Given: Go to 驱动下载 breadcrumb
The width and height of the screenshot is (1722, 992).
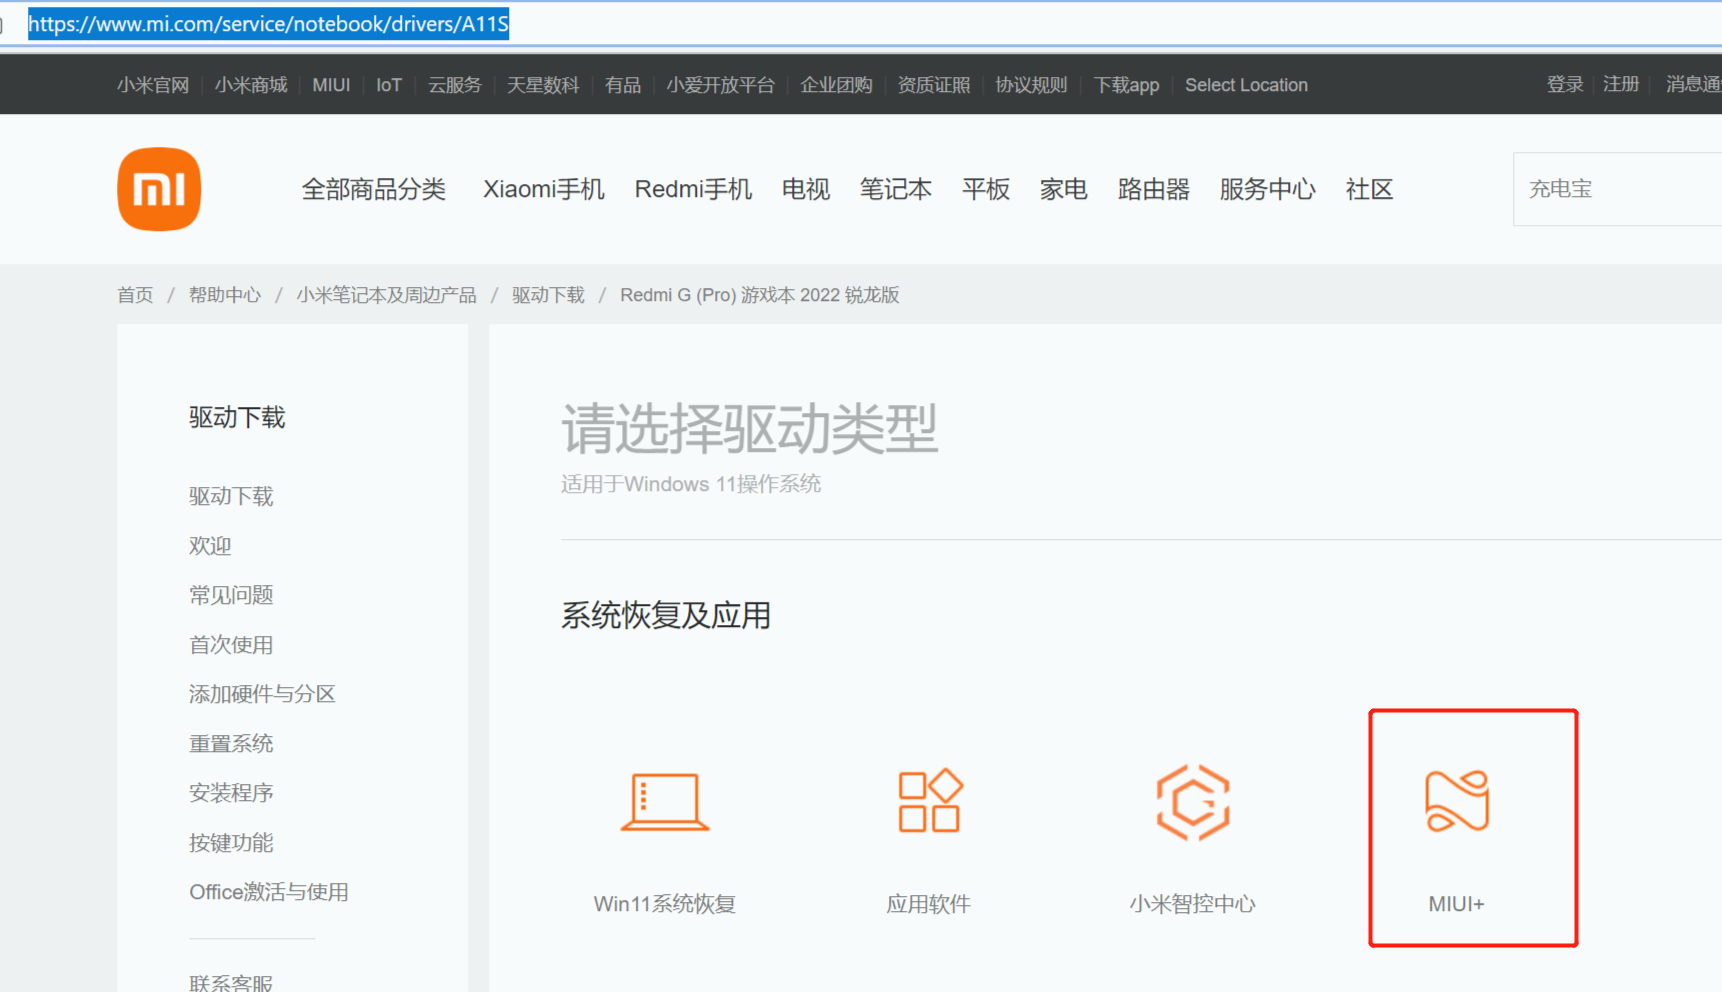Looking at the screenshot, I should (548, 295).
